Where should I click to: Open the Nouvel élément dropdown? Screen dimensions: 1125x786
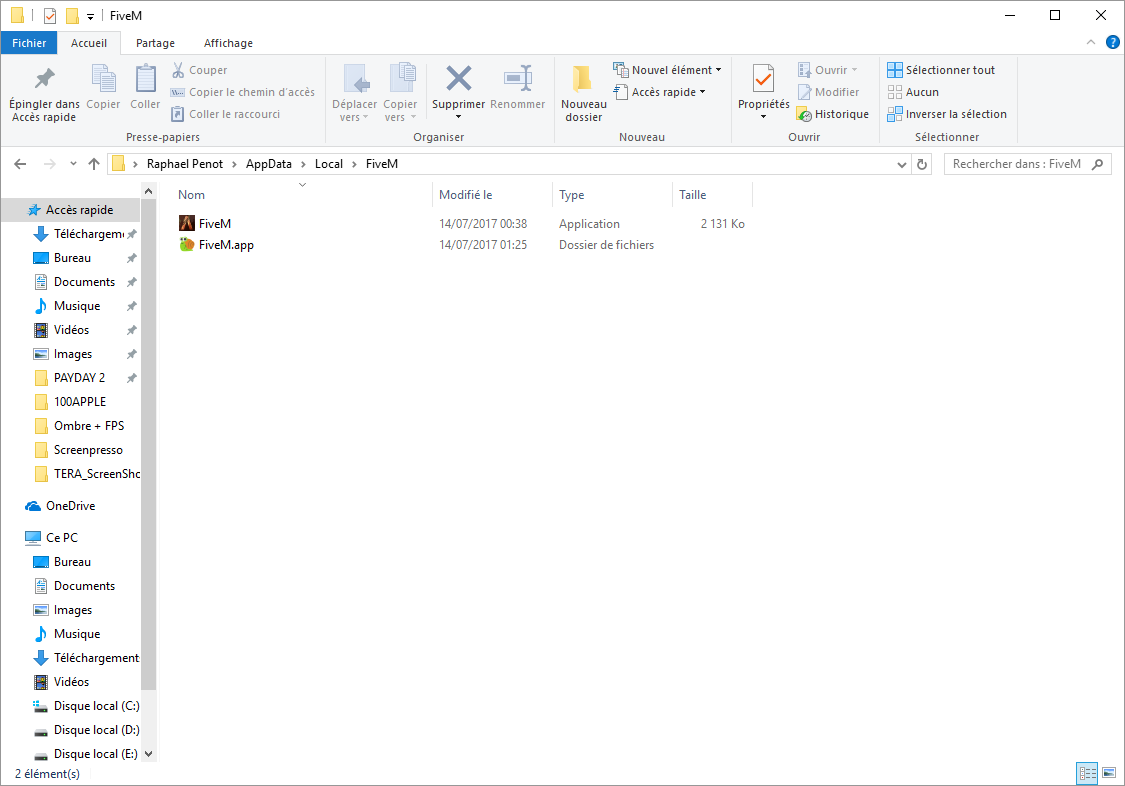point(667,70)
